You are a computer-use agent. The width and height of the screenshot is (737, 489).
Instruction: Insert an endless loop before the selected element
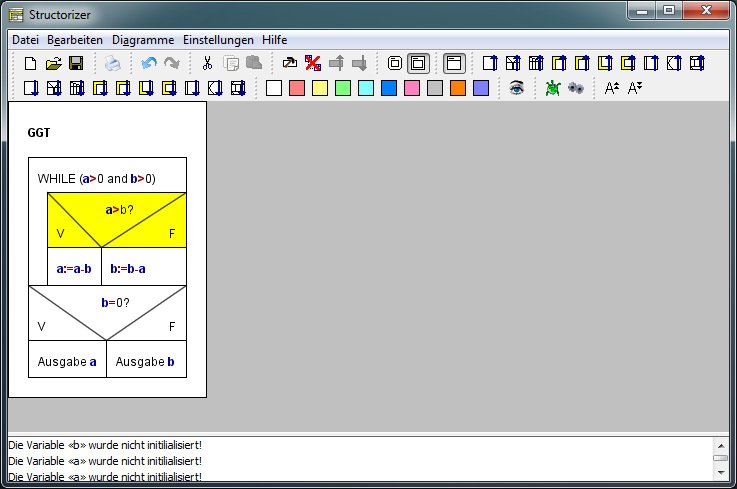(628, 63)
